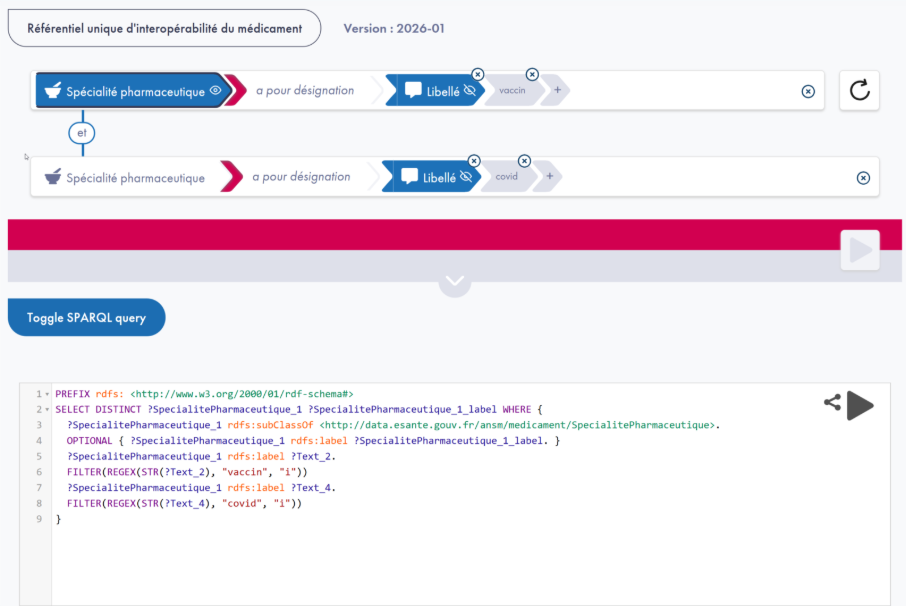Screen dimensions: 906x606
Task: Delete the covid value chip
Action: (x=524, y=161)
